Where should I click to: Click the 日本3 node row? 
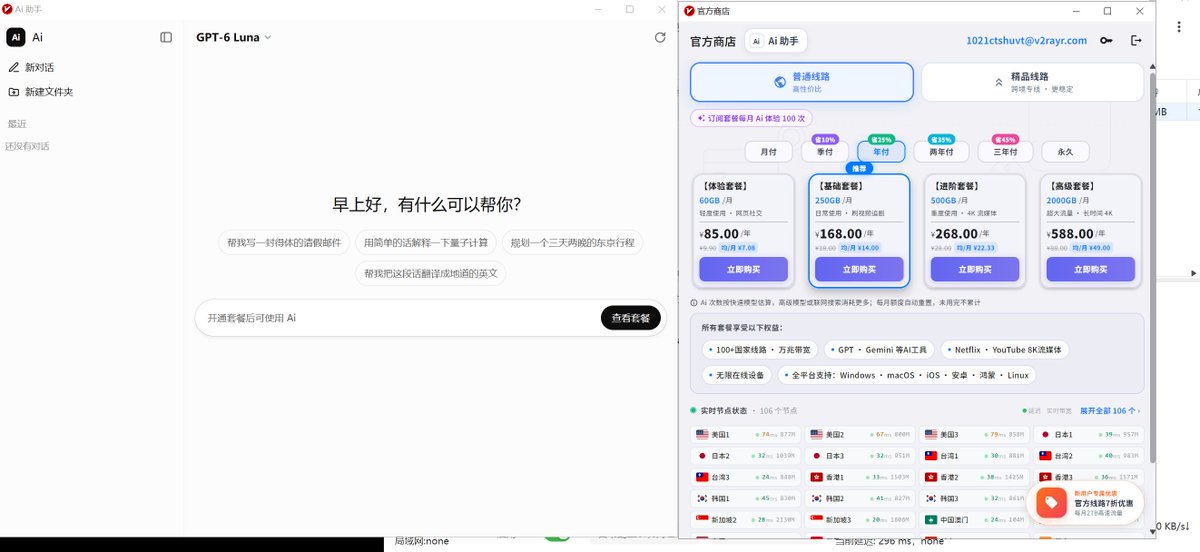[x=860, y=456]
